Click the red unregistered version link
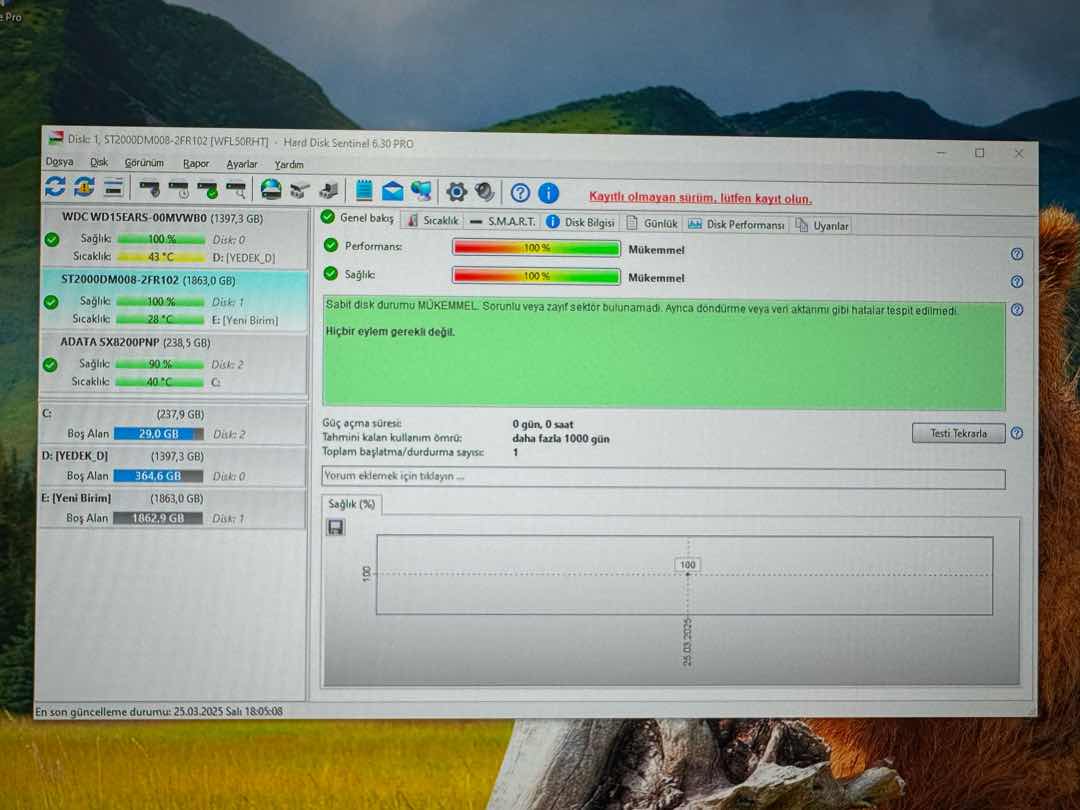 (x=700, y=198)
